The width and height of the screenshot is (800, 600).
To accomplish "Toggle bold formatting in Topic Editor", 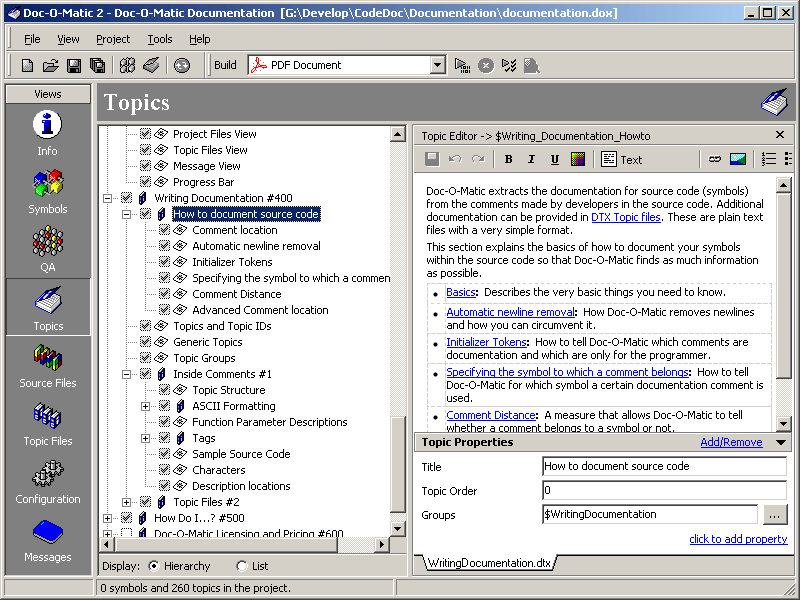I will [508, 159].
